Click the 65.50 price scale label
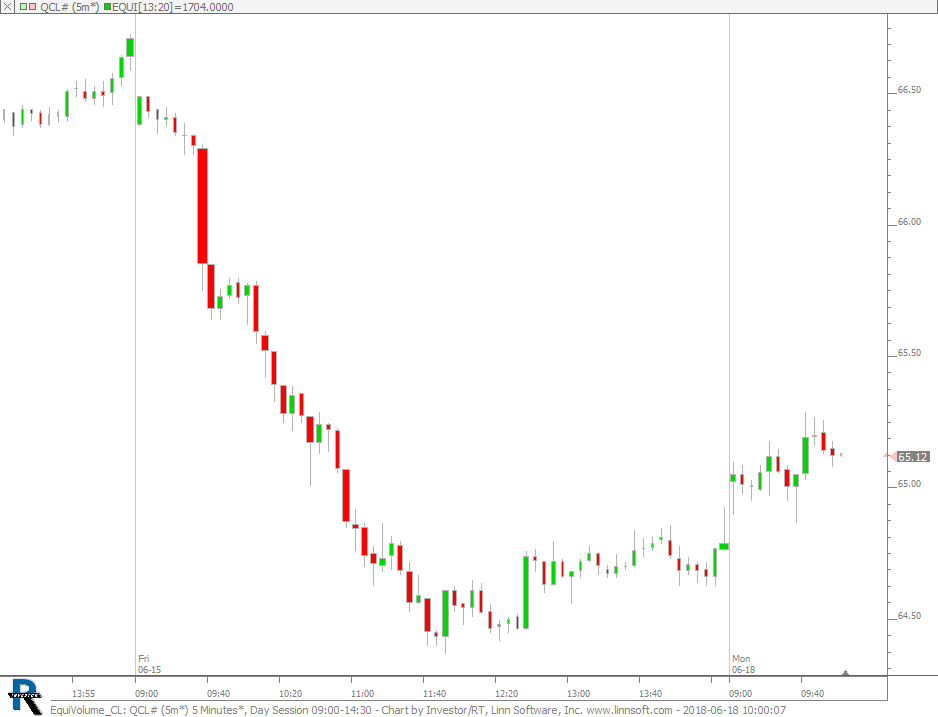 tap(909, 353)
